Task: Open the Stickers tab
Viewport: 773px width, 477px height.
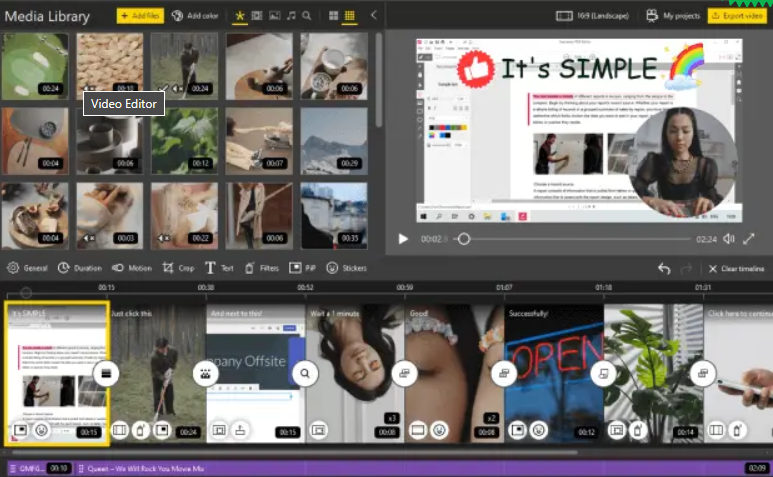Action: tap(346, 268)
